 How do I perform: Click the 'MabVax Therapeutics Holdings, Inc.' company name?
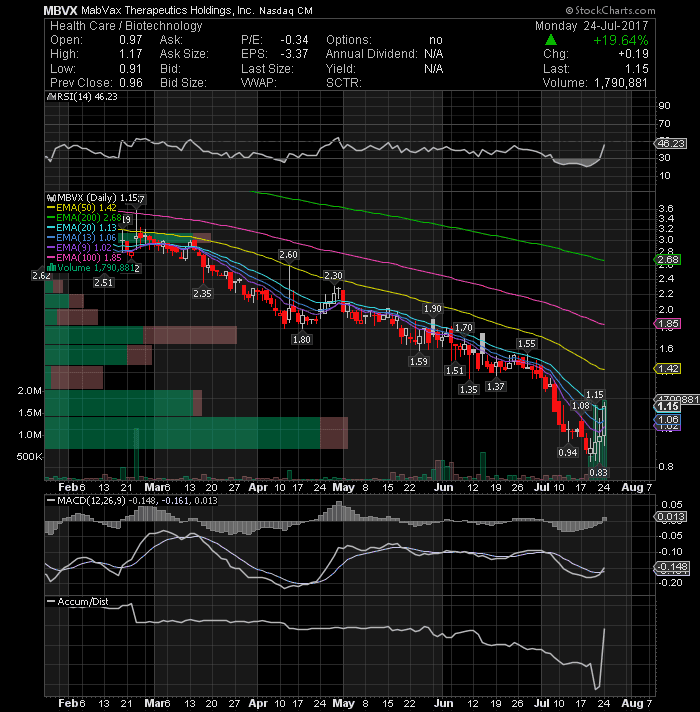tap(168, 10)
